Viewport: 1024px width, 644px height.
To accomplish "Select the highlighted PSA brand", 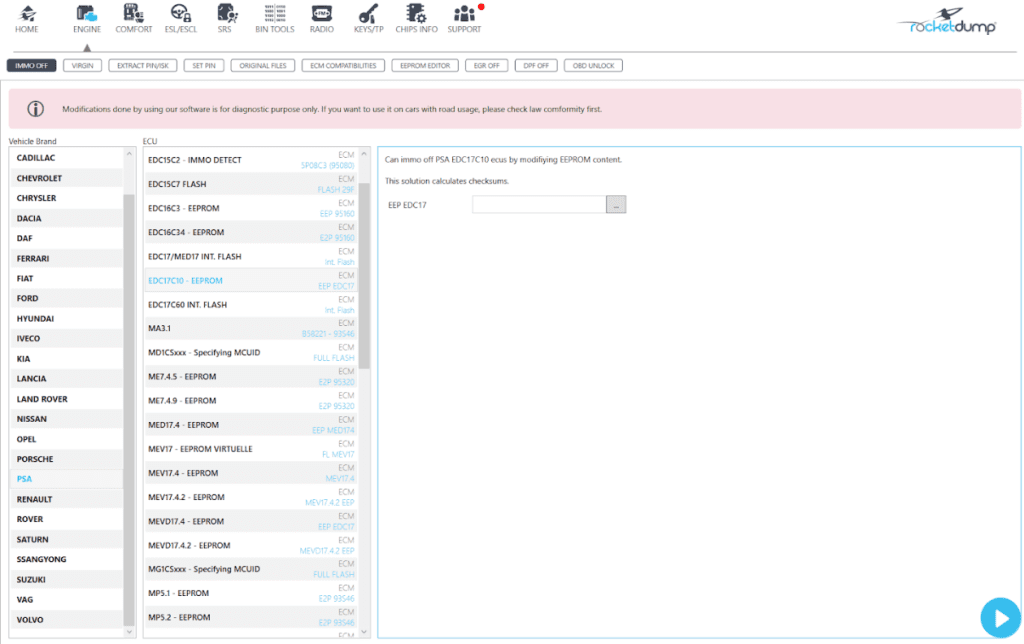I will pos(66,479).
